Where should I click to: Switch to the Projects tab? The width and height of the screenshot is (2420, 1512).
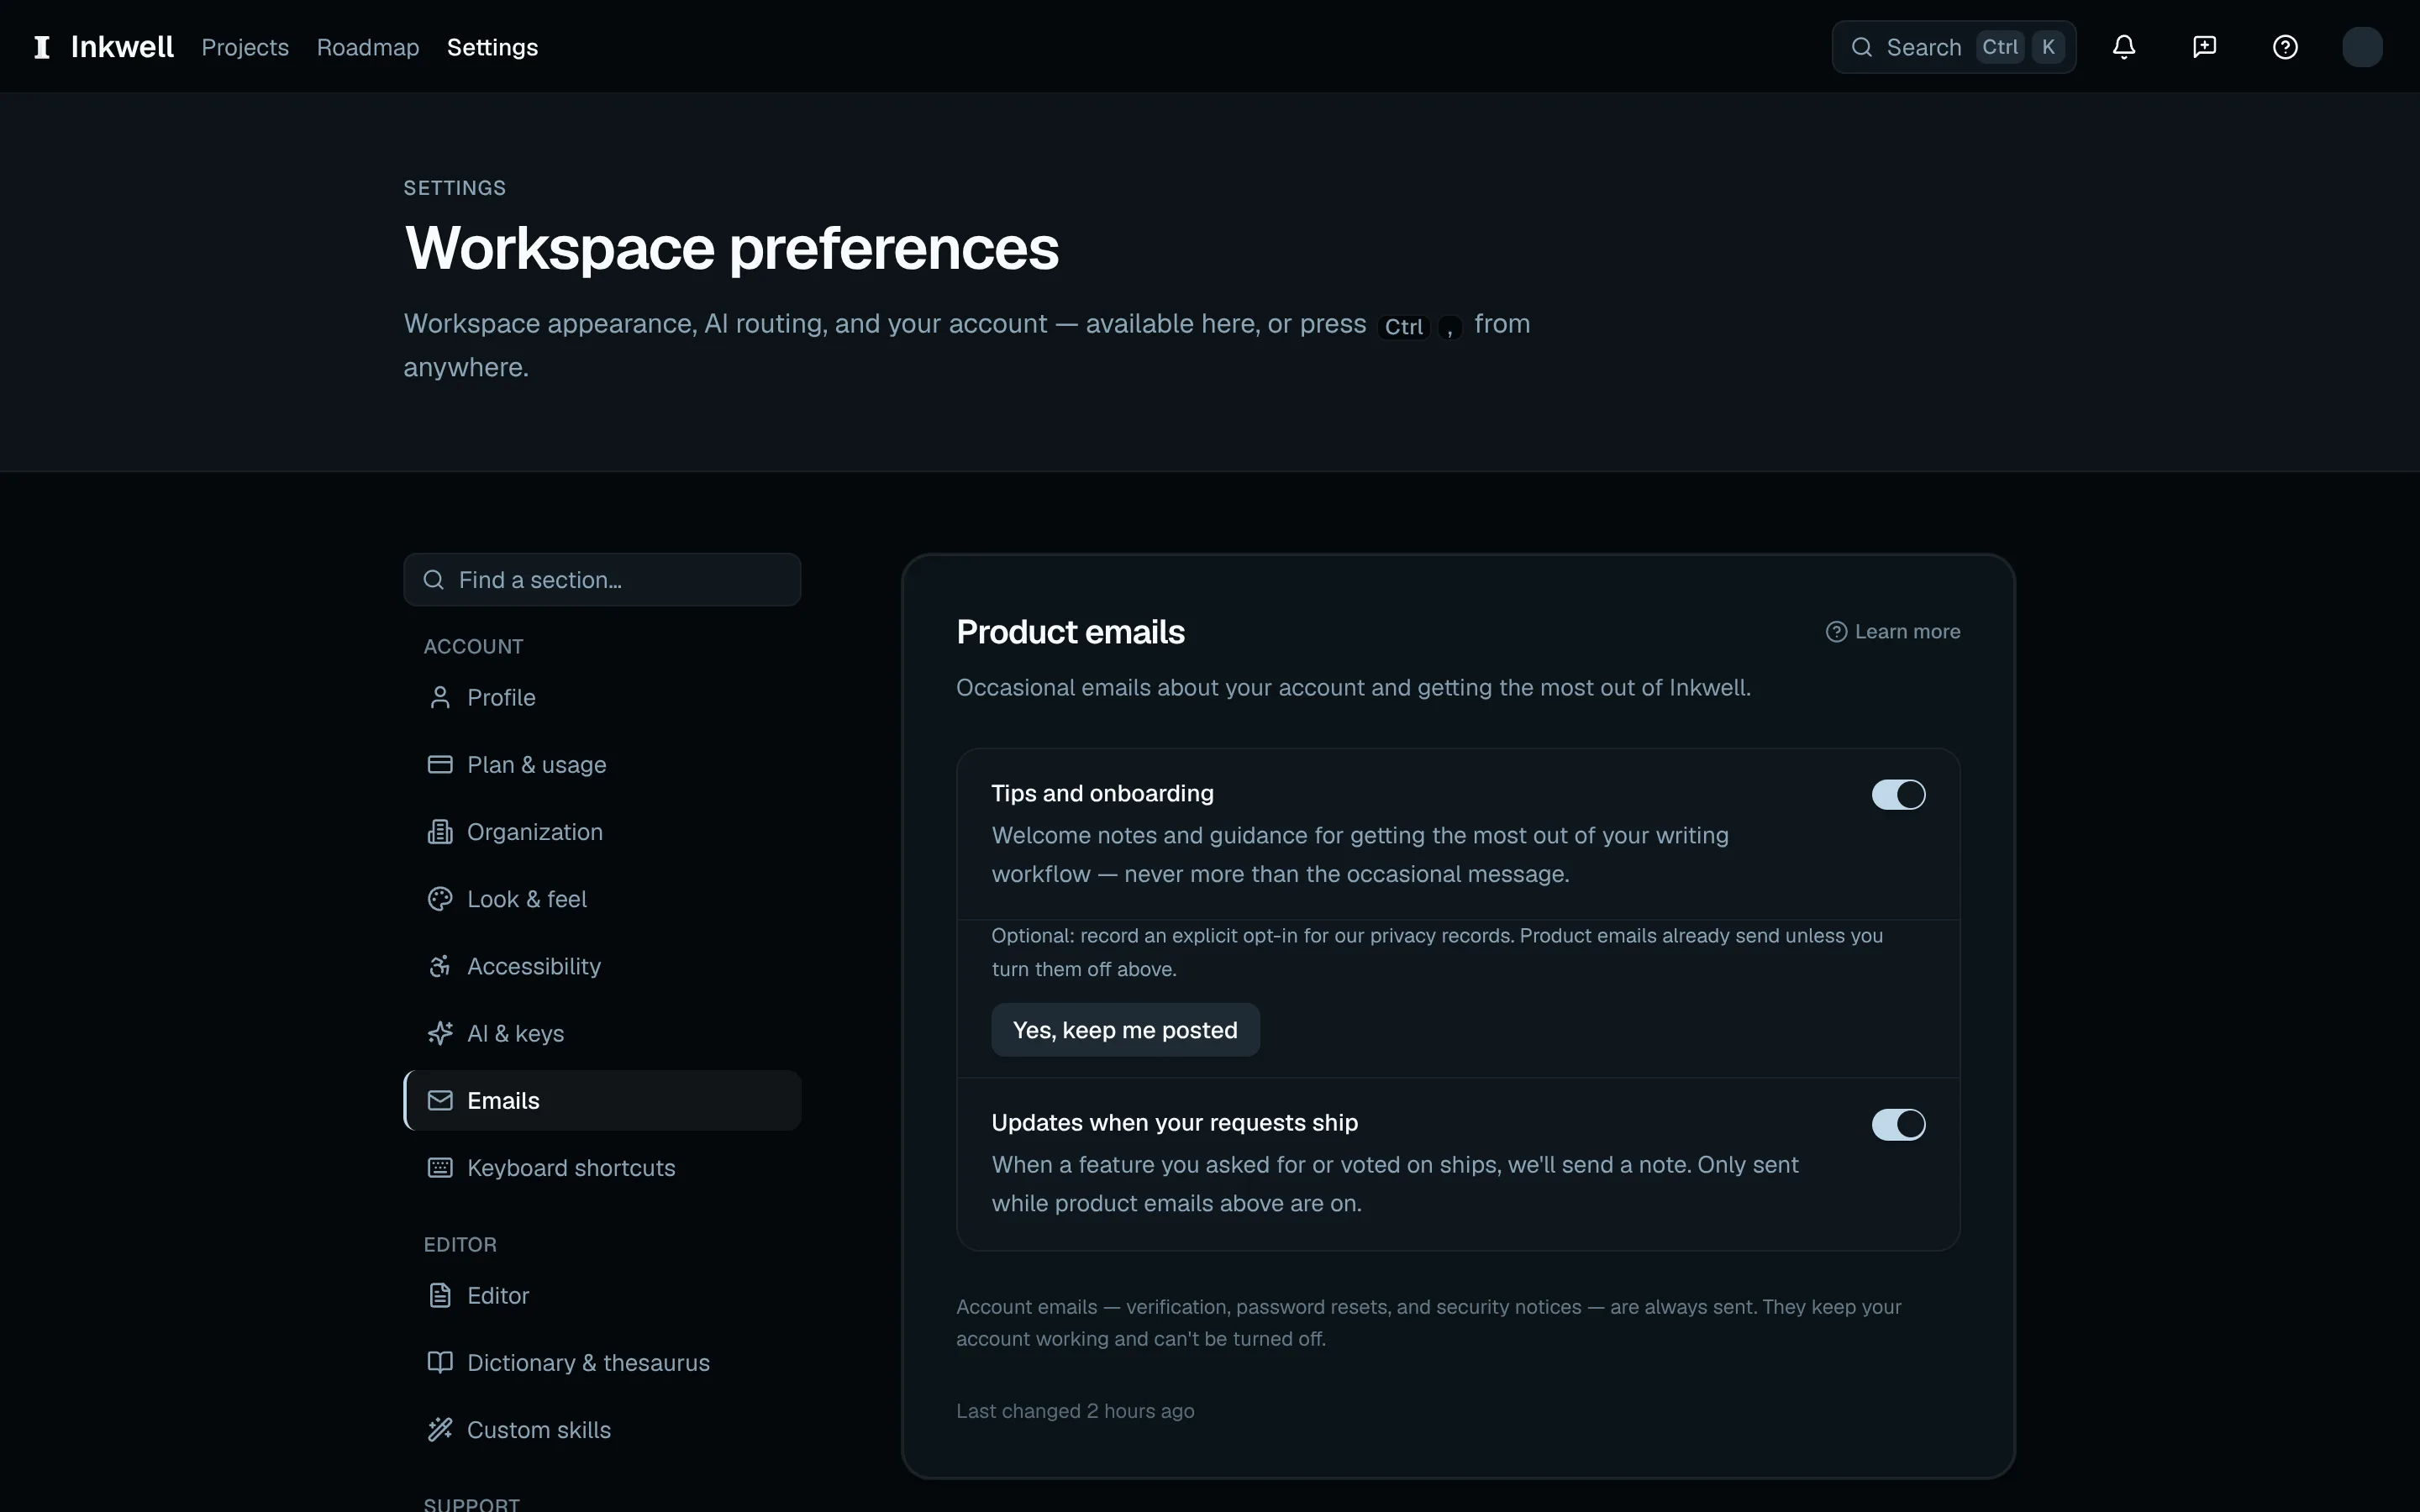245,47
